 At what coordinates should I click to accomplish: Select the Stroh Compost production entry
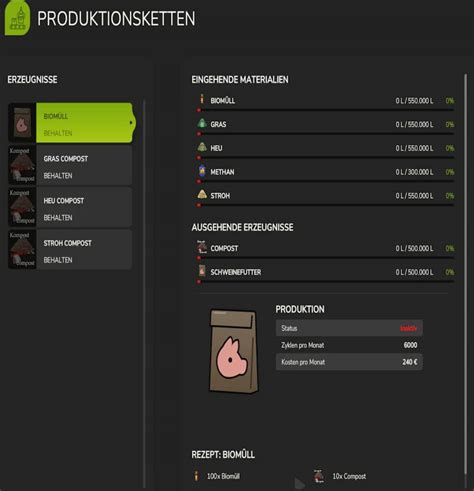pos(70,250)
